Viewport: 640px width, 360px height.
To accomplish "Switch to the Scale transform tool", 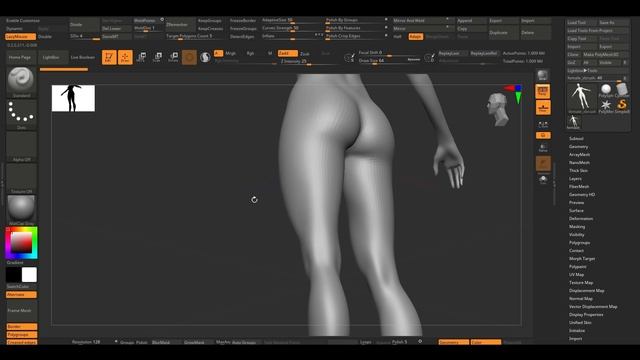I will pyautogui.click(x=157, y=57).
